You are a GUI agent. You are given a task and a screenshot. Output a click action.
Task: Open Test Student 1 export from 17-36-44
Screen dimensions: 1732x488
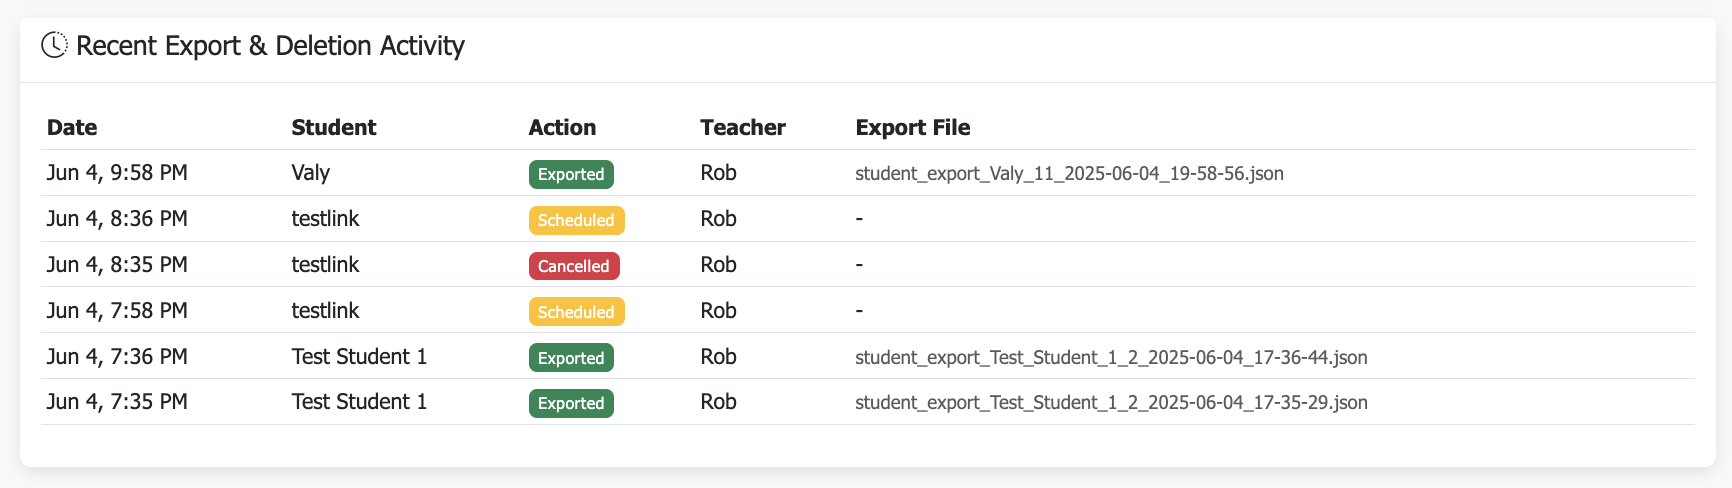tap(1111, 357)
